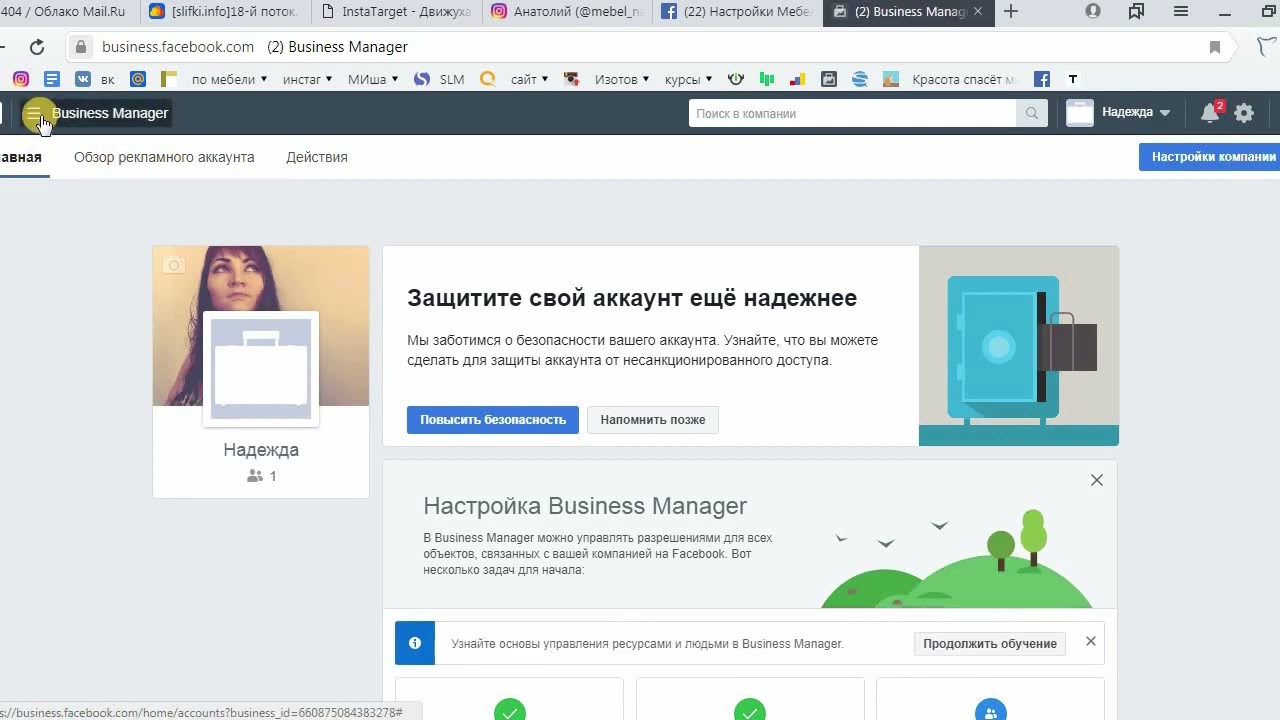Expand the инстаг bookmark folder
The height and width of the screenshot is (720, 1280).
307,79
